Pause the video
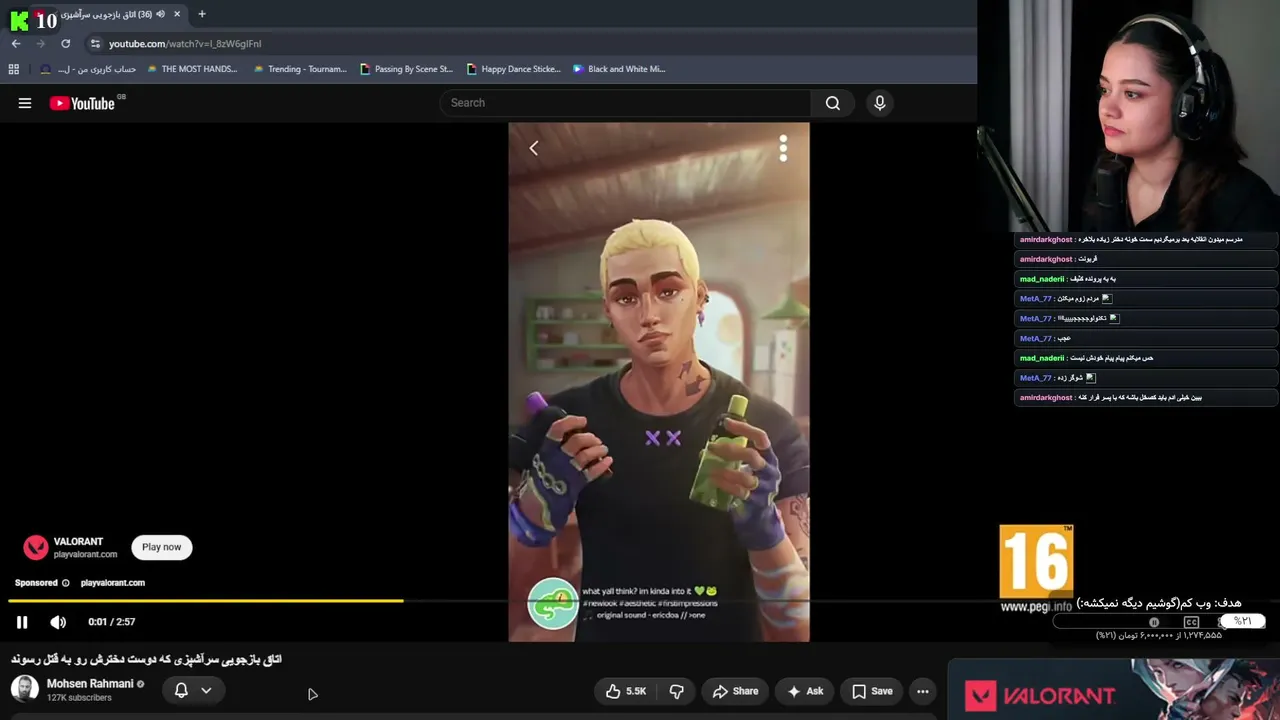Viewport: 1280px width, 720px height. pyautogui.click(x=22, y=622)
